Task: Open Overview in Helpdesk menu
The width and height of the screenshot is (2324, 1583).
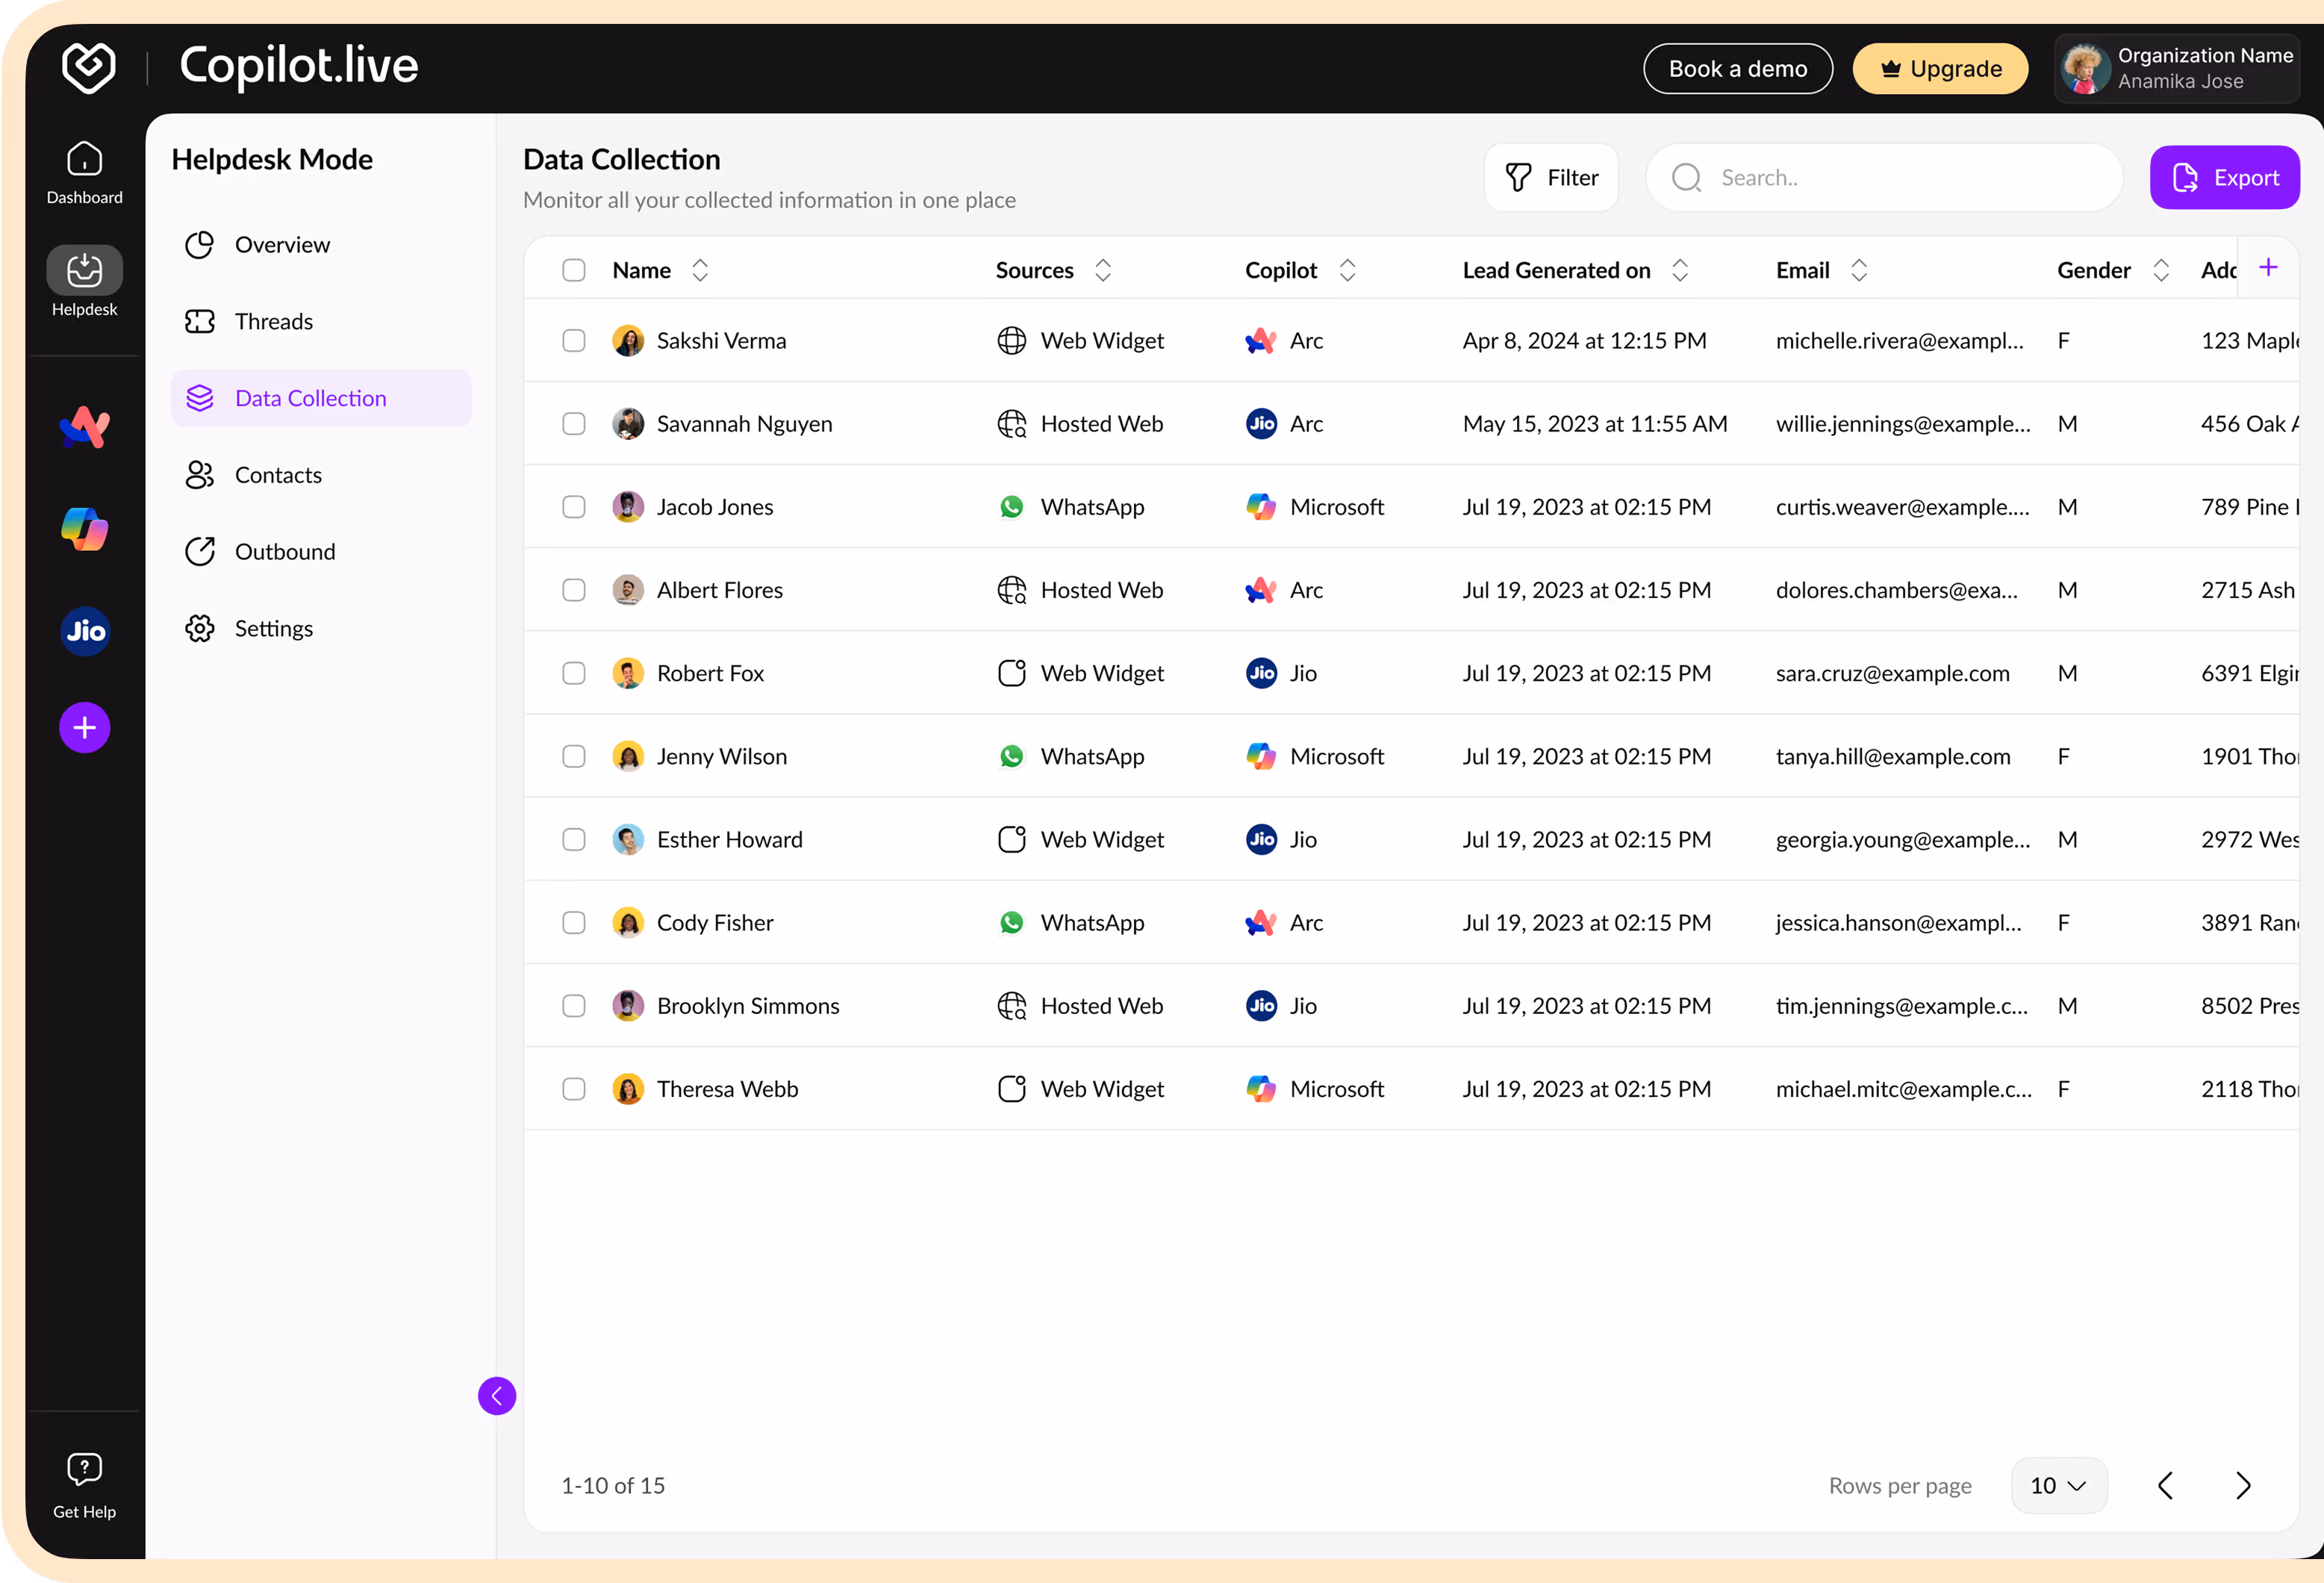Action: [x=320, y=245]
